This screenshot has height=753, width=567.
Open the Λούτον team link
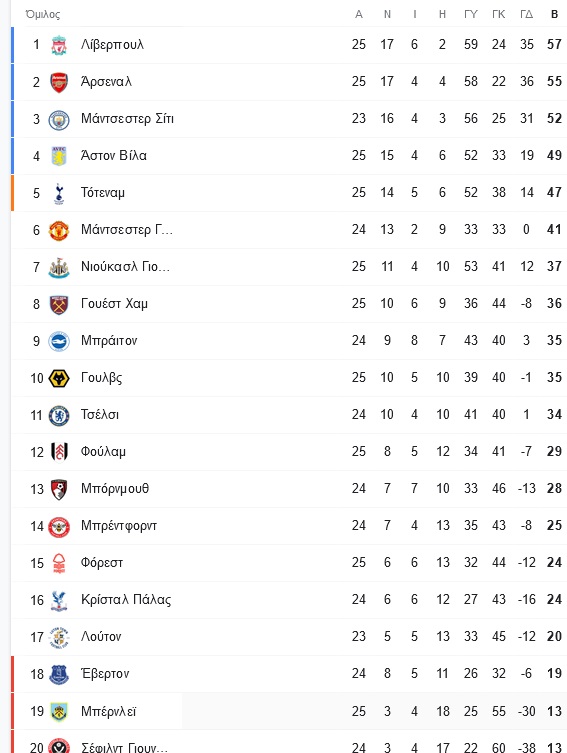[101, 636]
